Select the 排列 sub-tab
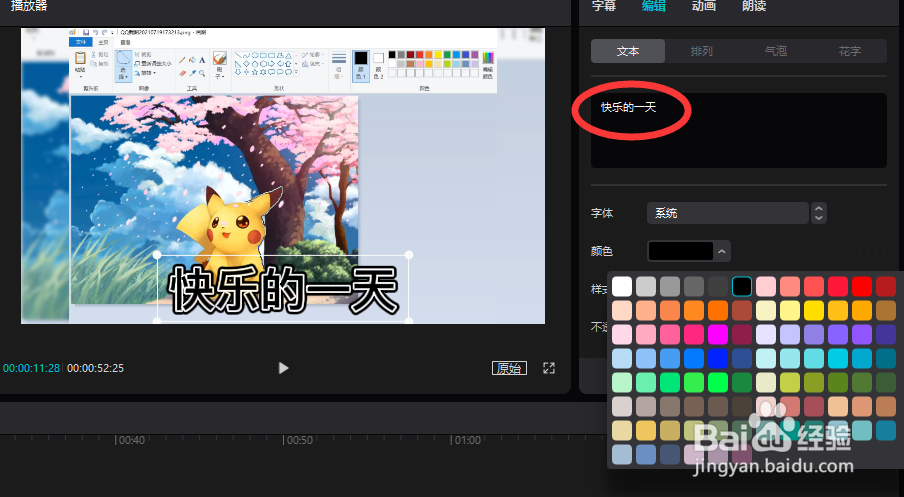Viewport: 904px width, 497px height. (x=702, y=51)
